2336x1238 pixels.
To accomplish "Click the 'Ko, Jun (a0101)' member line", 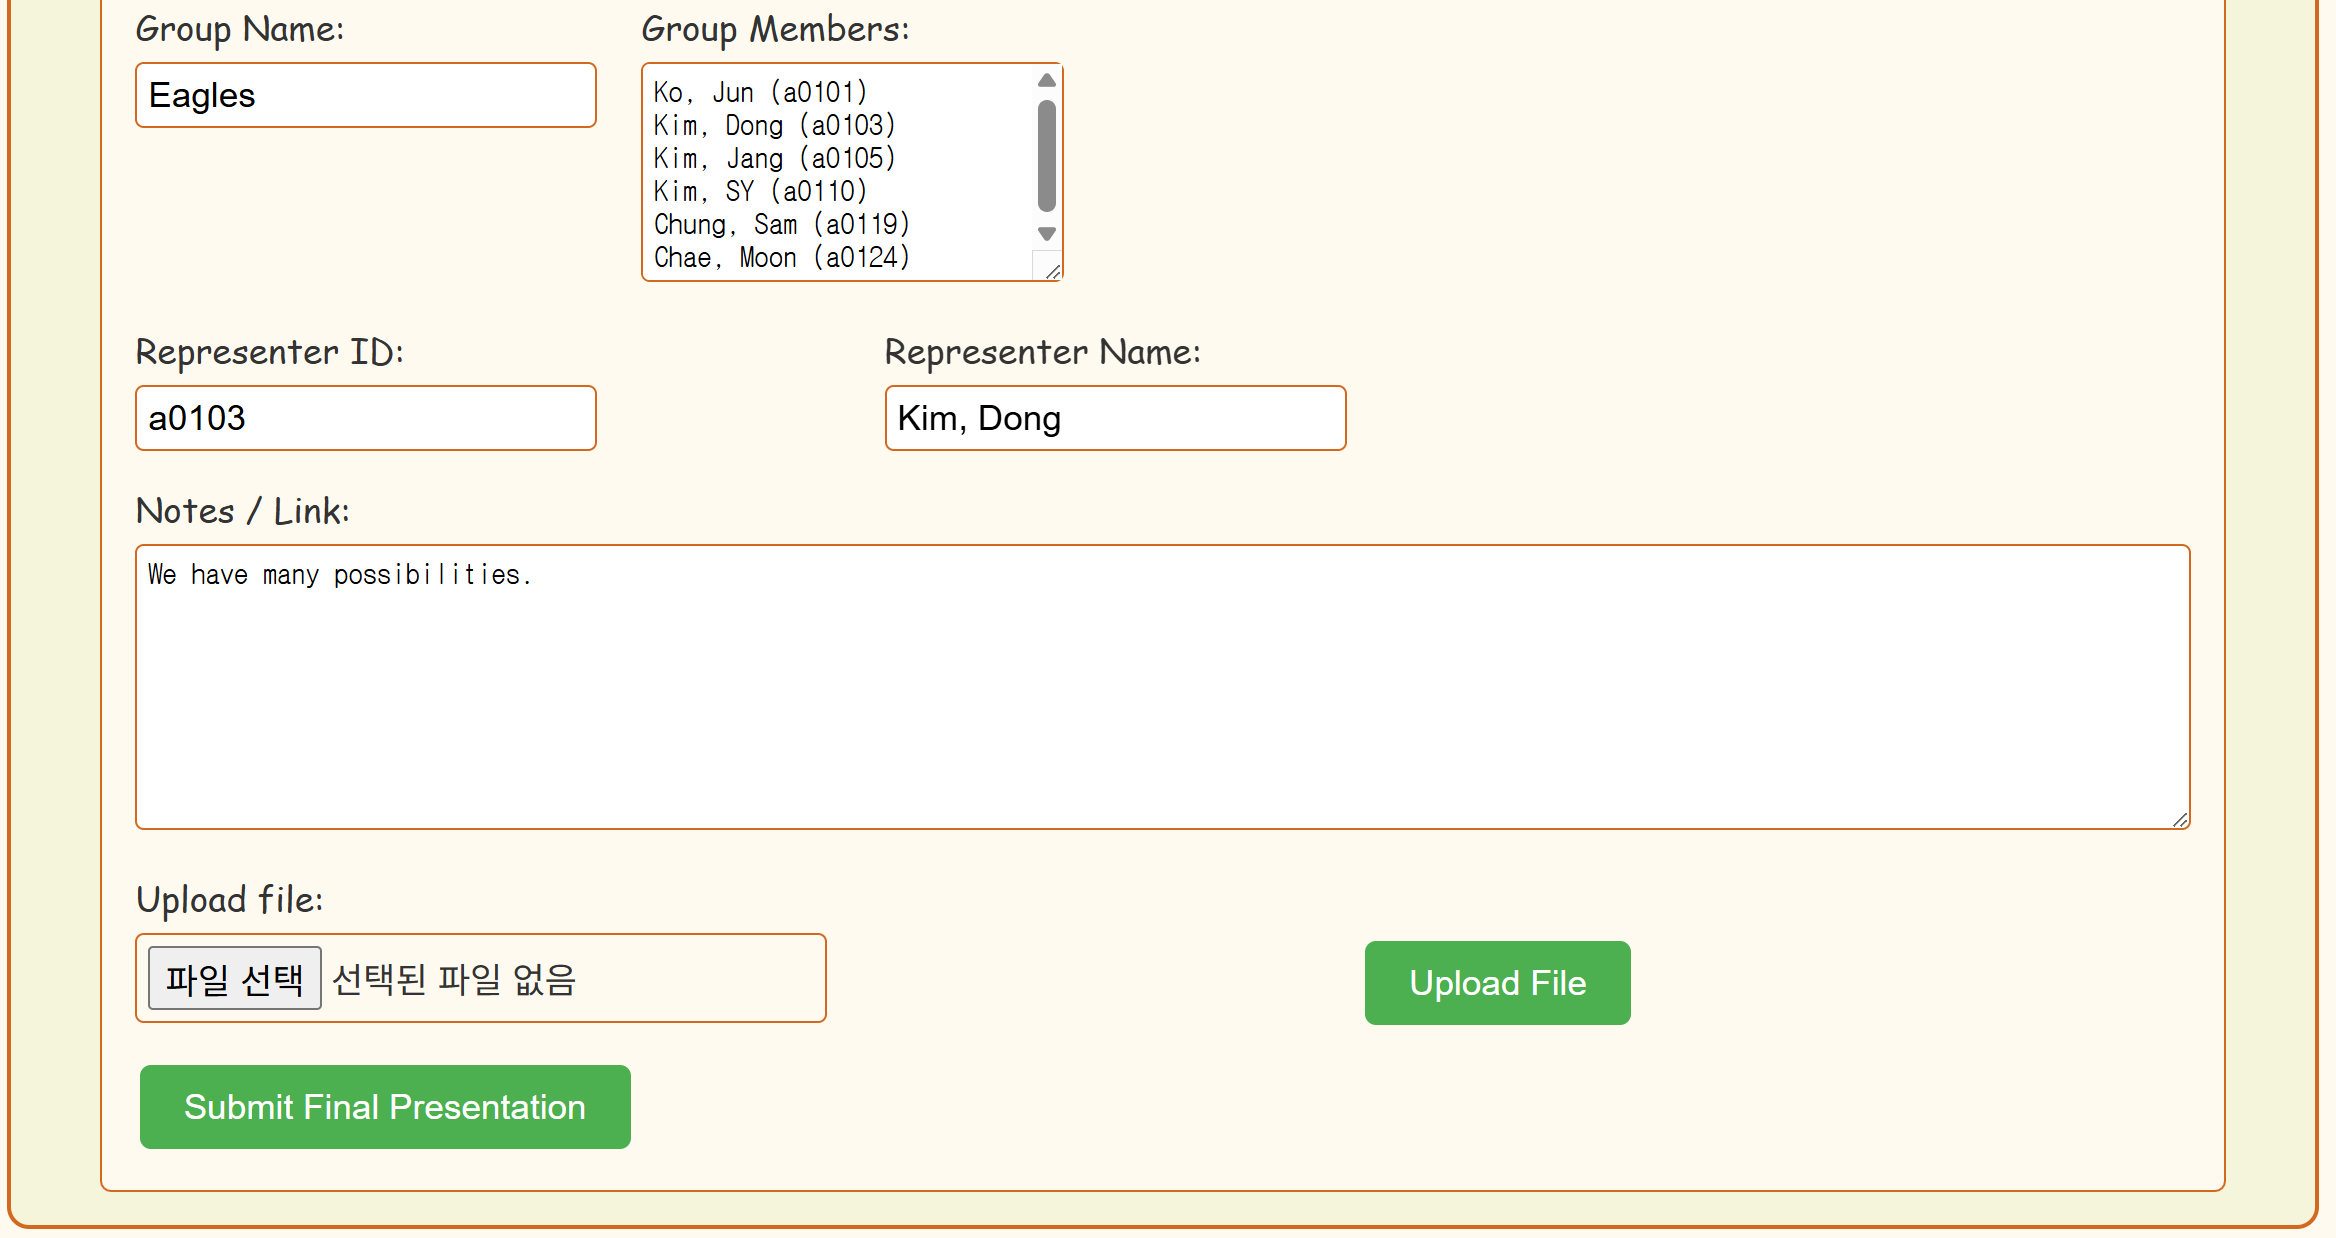I will (x=760, y=92).
